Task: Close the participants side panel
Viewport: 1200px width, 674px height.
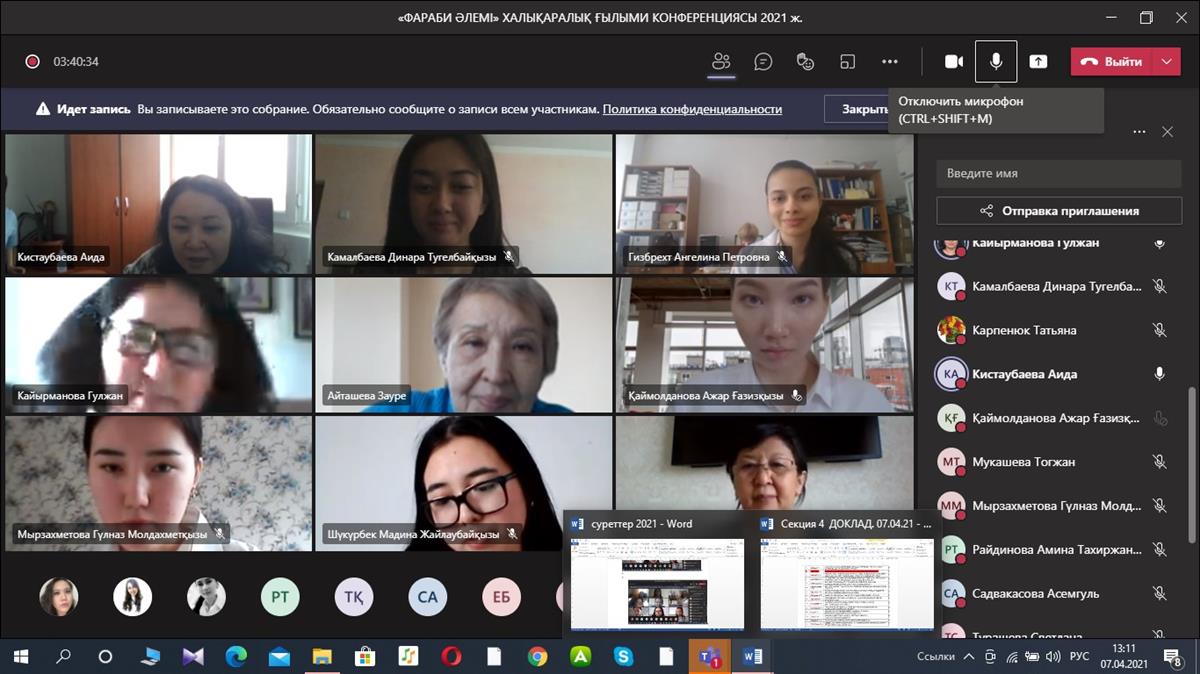Action: [x=1167, y=132]
